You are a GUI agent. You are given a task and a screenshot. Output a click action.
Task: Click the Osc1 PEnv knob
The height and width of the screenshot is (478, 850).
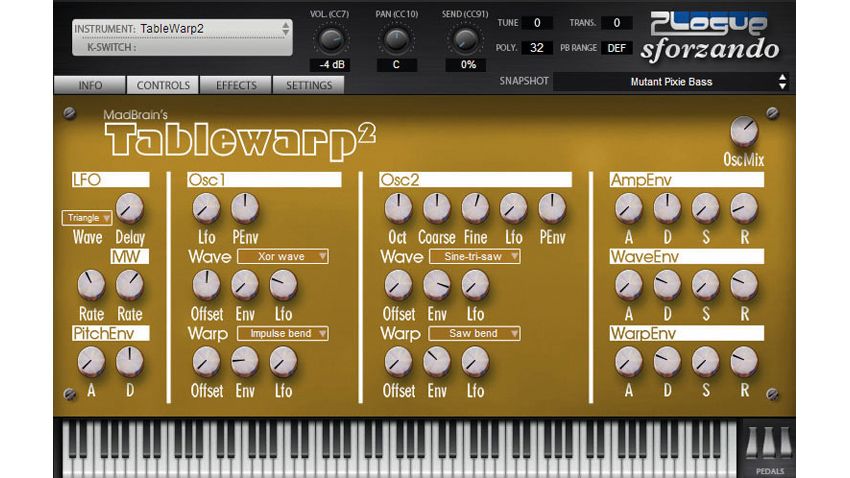(245, 208)
